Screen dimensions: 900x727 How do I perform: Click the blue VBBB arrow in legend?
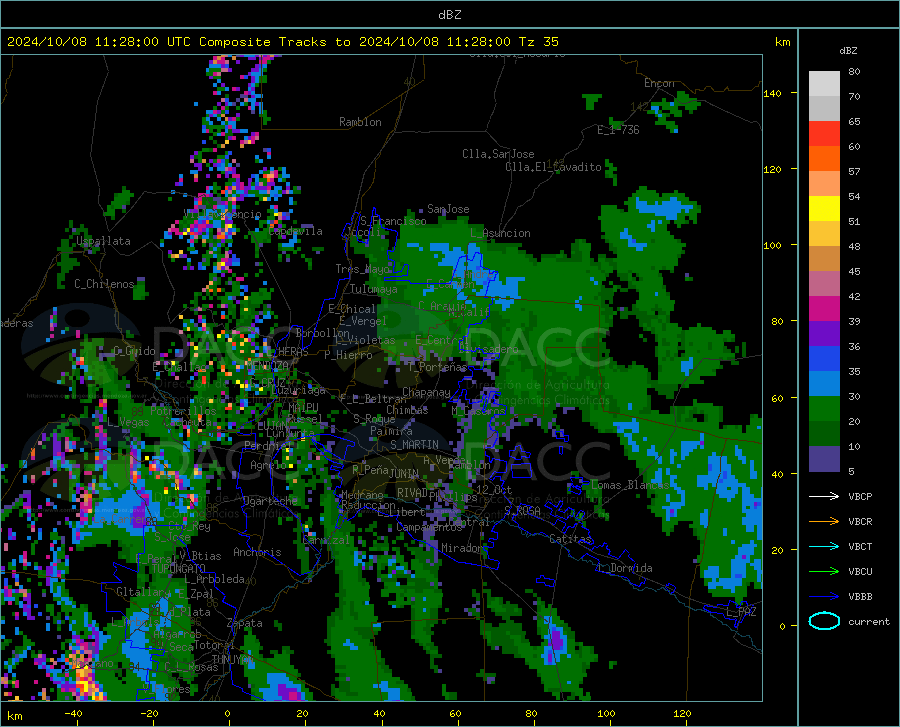824,597
